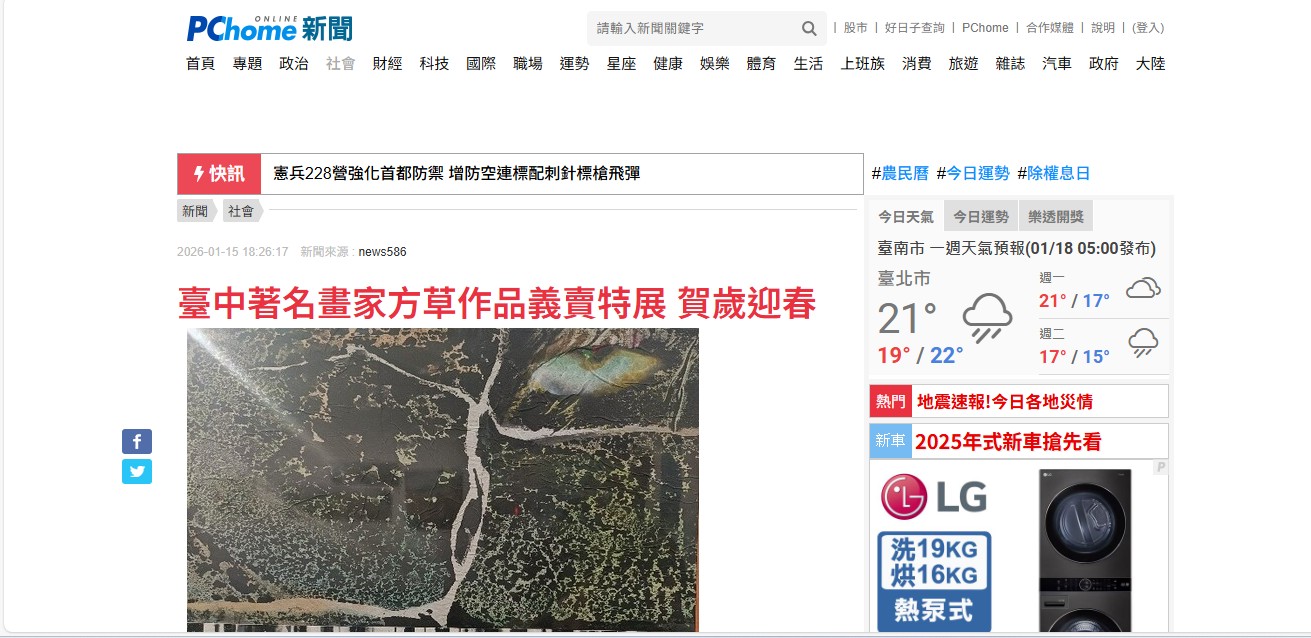
Task: Click the 快訊 lightning badge
Action: (x=219, y=174)
